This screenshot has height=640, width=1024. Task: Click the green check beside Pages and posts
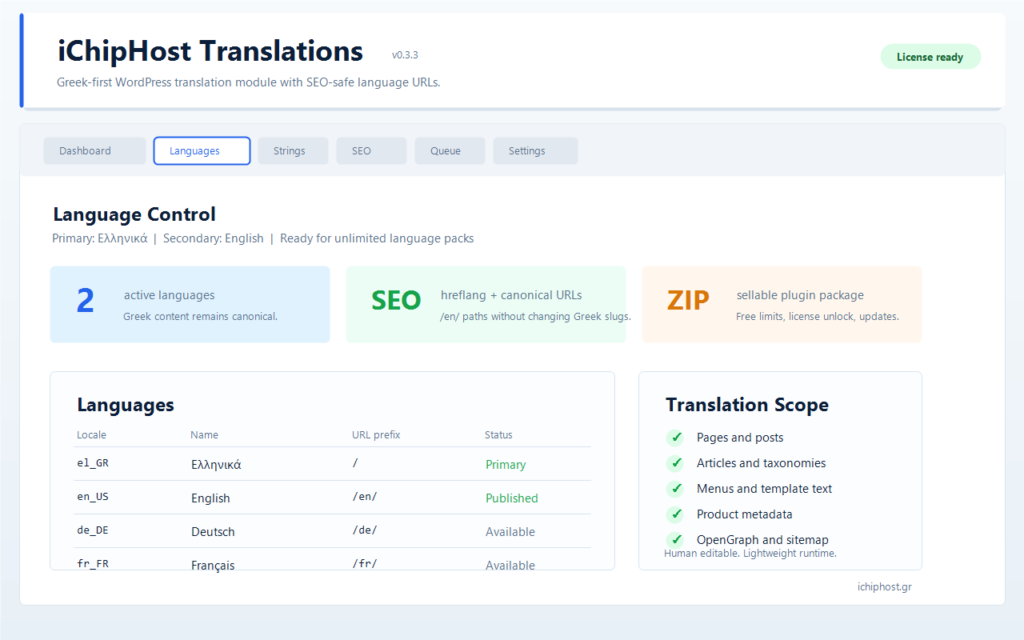675,438
